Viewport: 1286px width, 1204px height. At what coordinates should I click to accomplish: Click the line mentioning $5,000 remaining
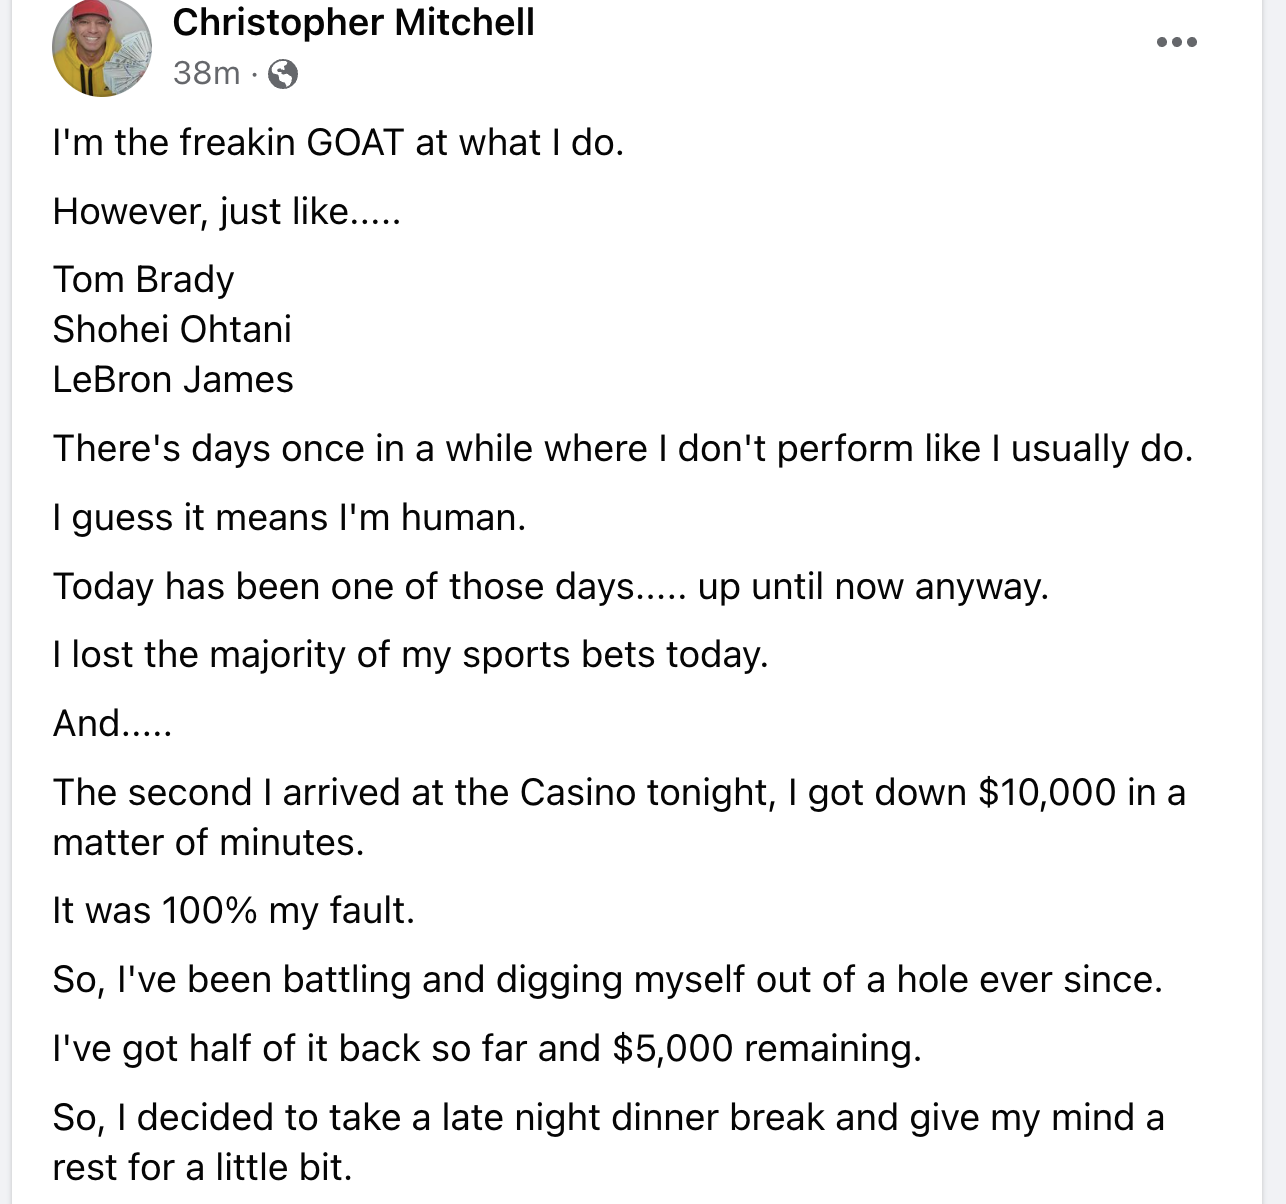point(487,1049)
